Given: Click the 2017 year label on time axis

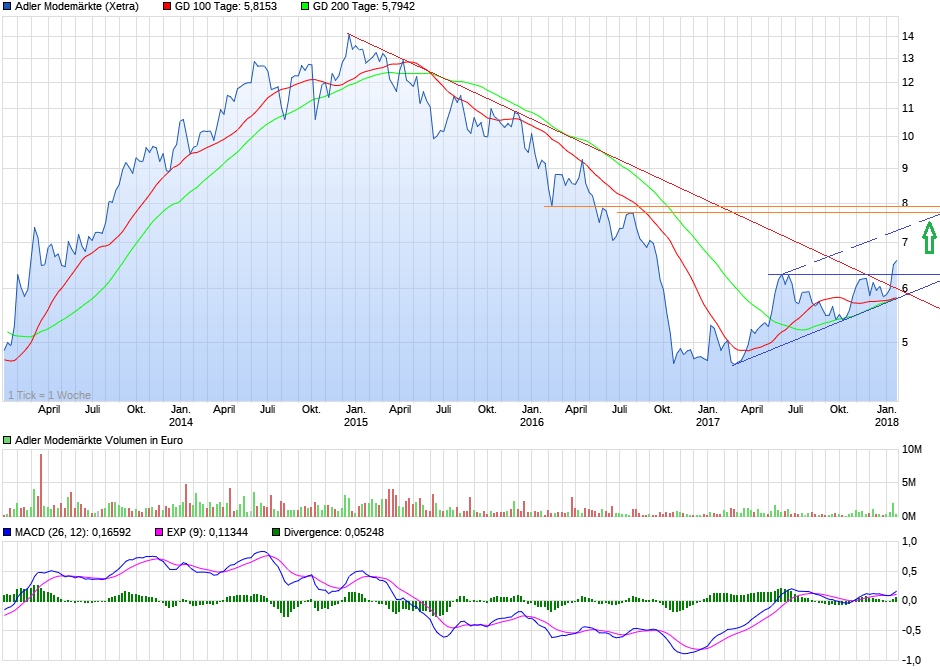Looking at the screenshot, I should (707, 422).
